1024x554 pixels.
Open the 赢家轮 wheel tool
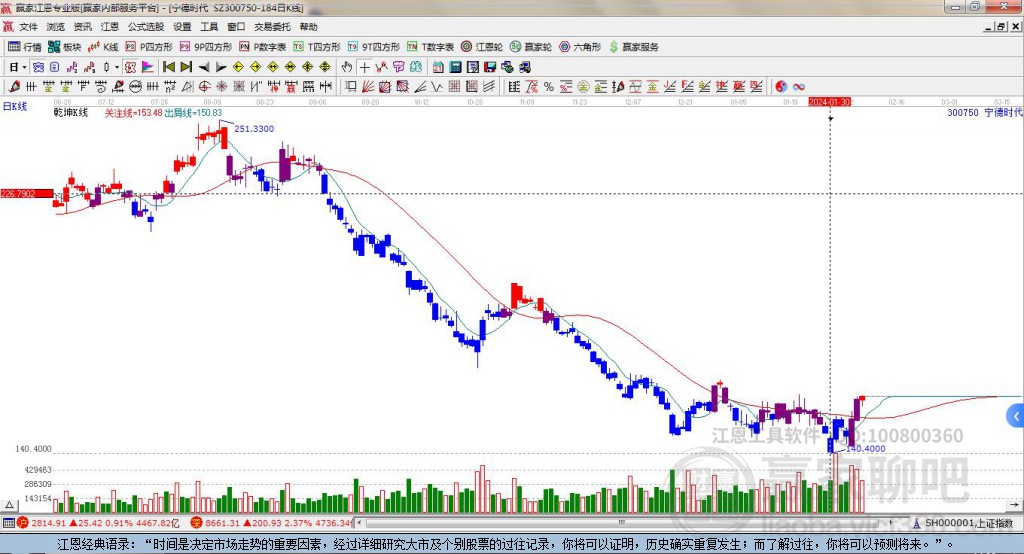[531, 47]
